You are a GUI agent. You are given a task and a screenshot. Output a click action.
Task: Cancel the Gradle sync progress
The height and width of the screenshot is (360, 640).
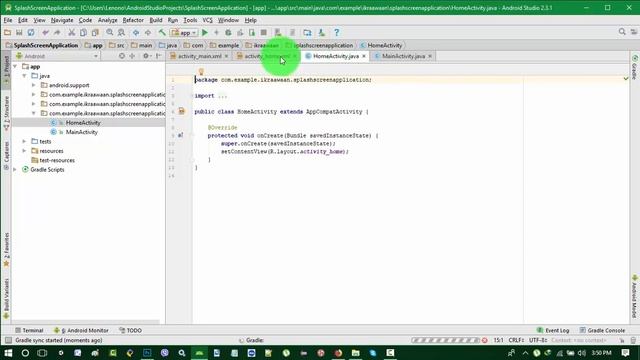point(484,340)
